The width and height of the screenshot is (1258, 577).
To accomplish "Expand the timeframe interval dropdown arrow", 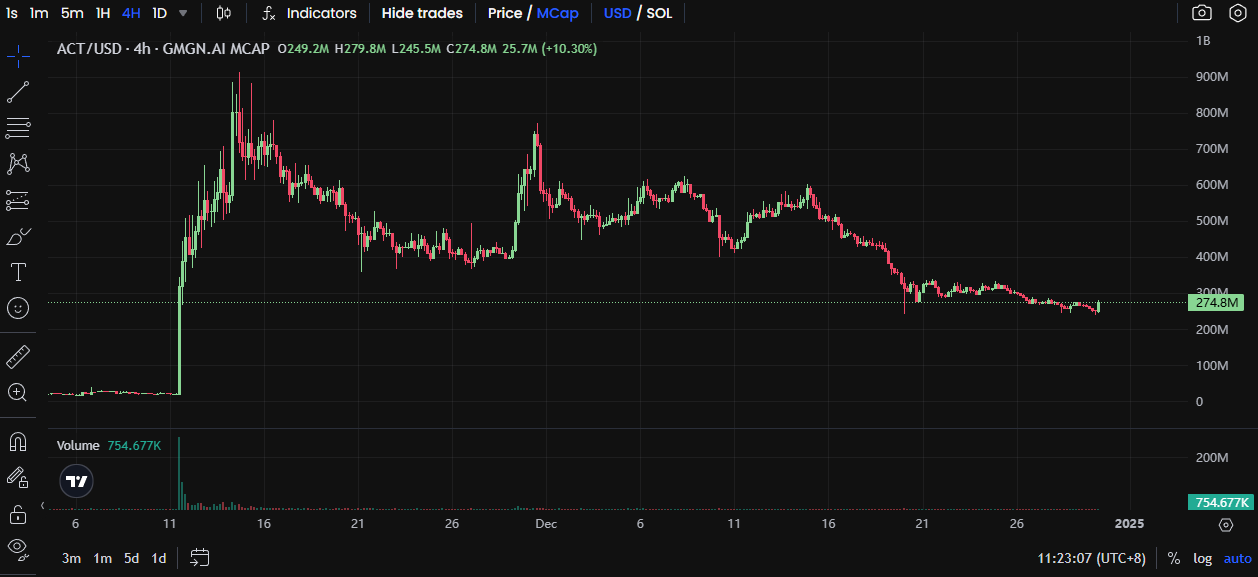I will [x=183, y=13].
